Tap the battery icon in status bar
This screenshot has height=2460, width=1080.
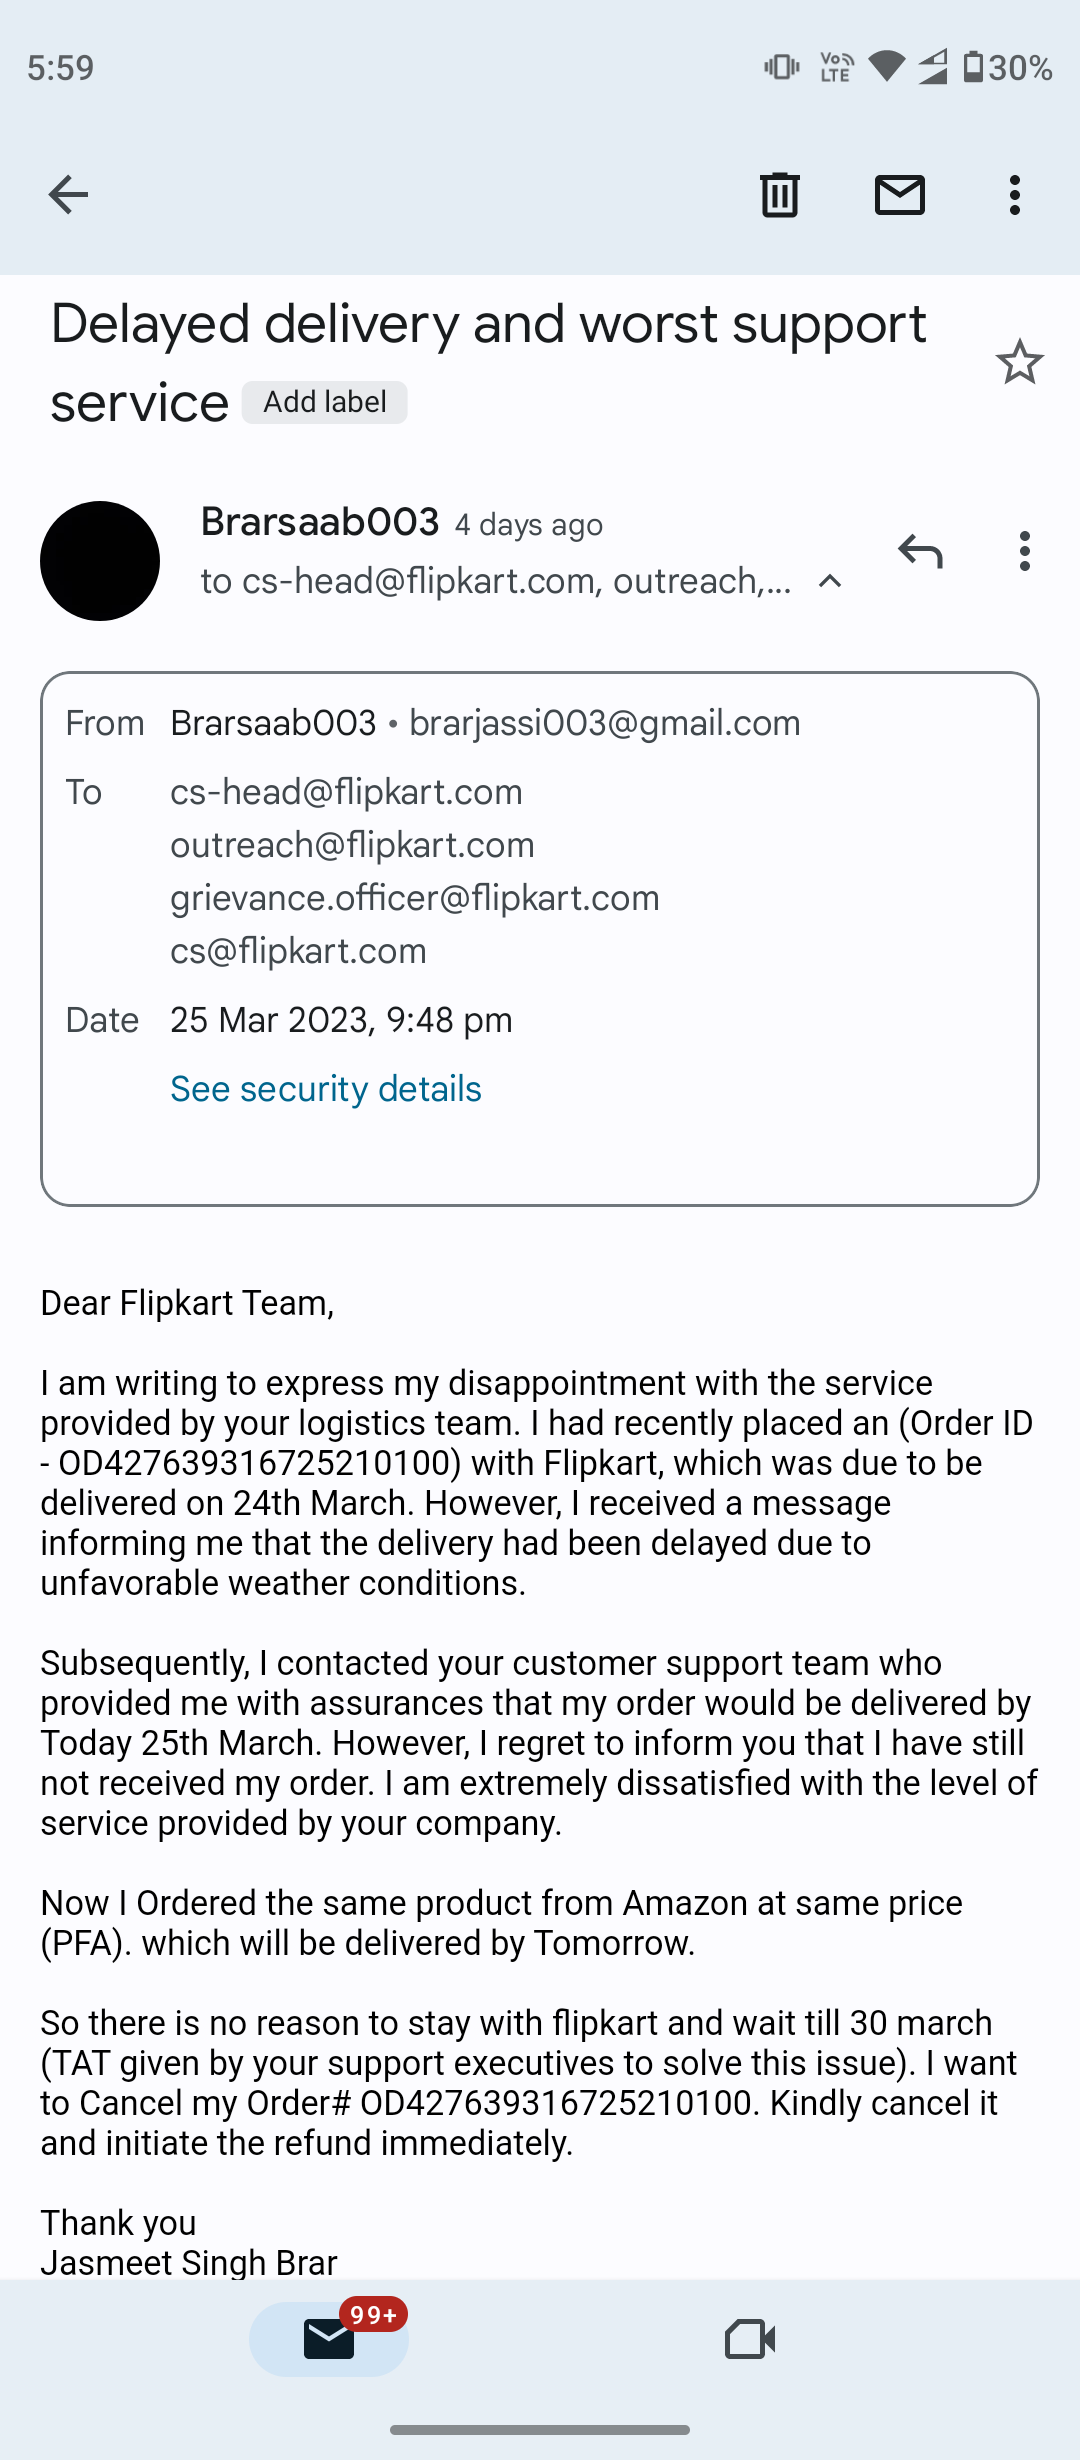[x=973, y=67]
